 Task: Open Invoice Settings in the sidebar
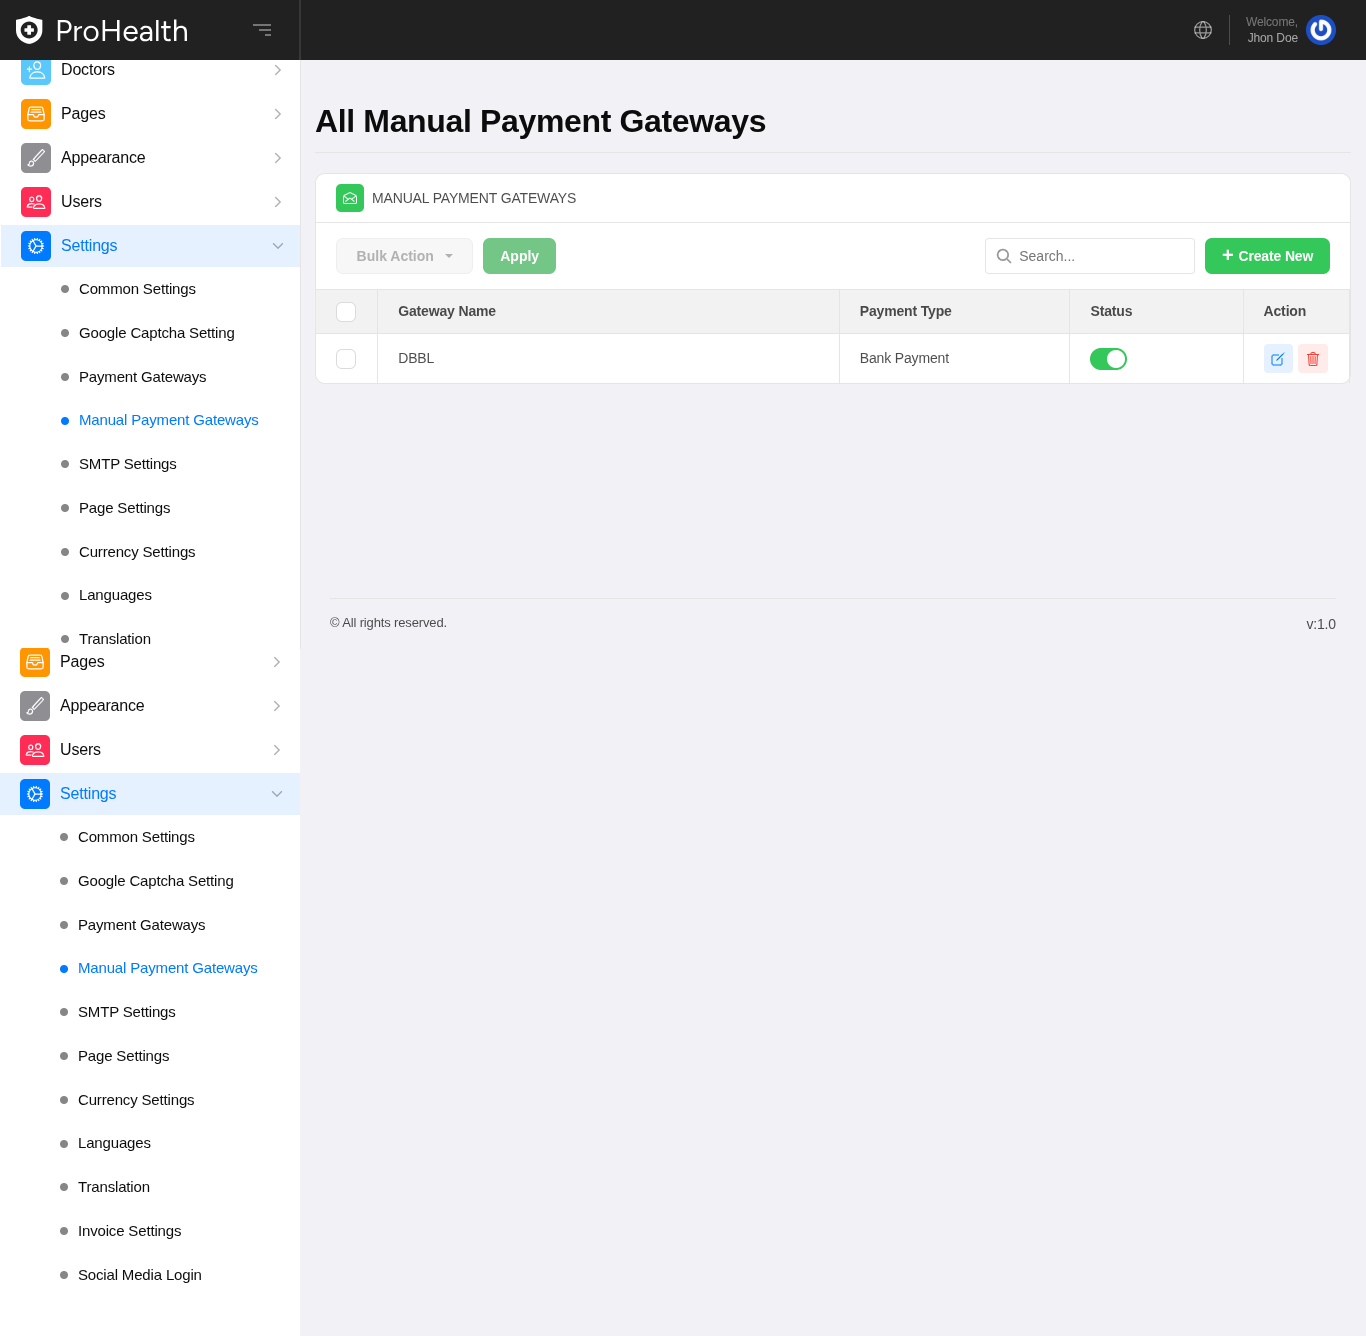(x=129, y=1231)
